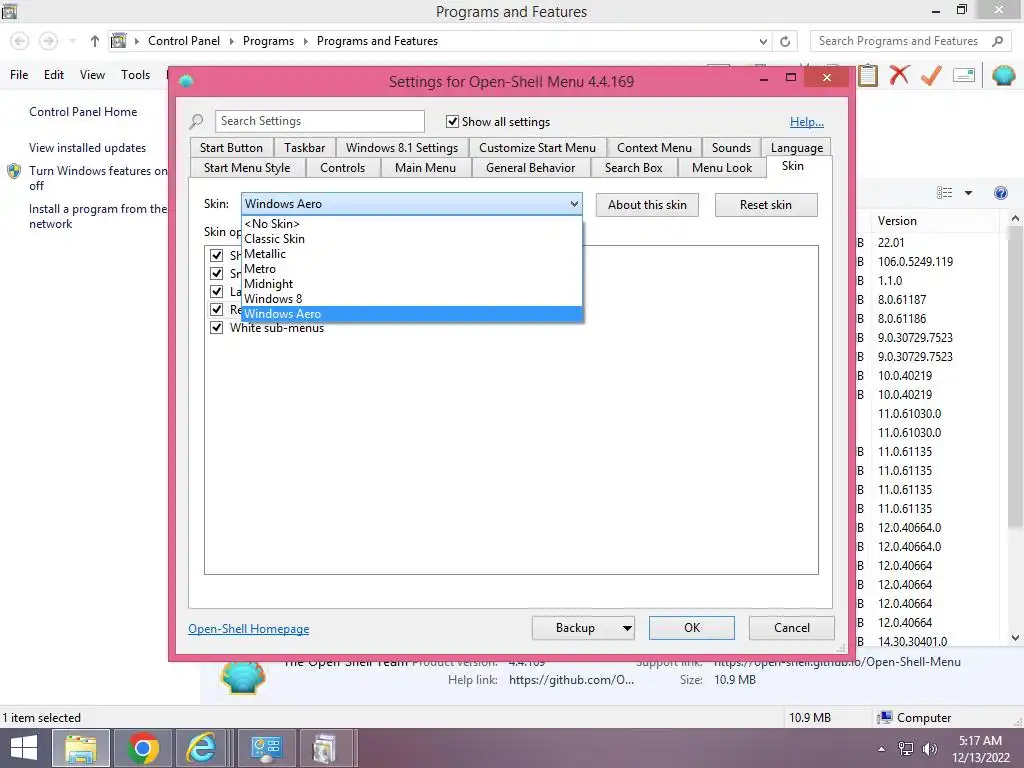Click the Control Panel icon in the address bar

(x=118, y=41)
